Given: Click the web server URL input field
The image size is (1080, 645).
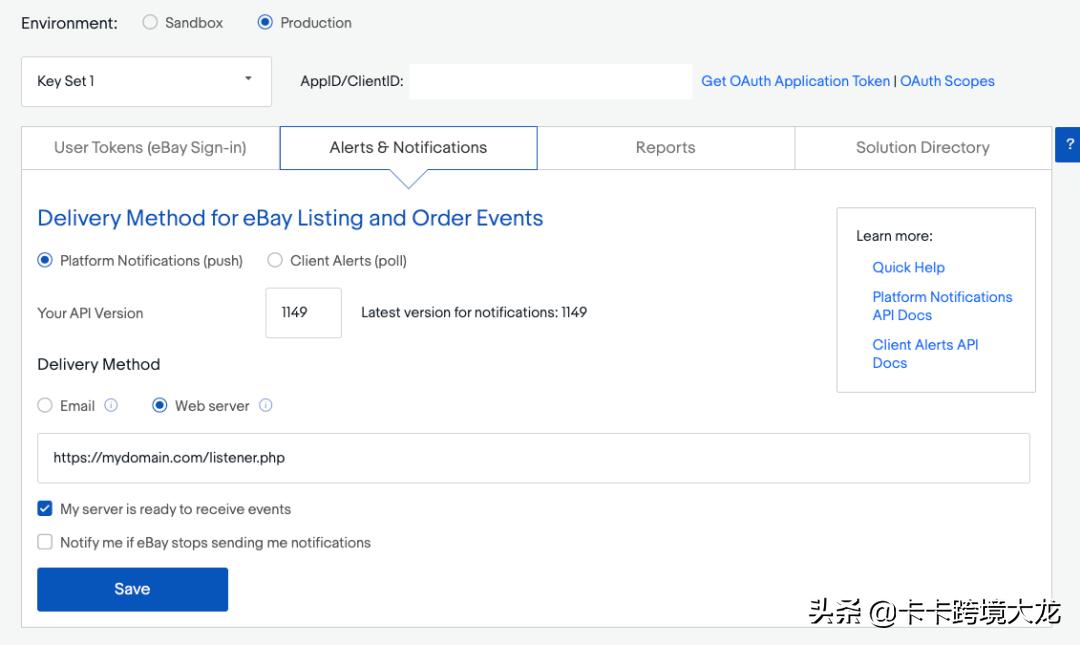Looking at the screenshot, I should (x=533, y=458).
